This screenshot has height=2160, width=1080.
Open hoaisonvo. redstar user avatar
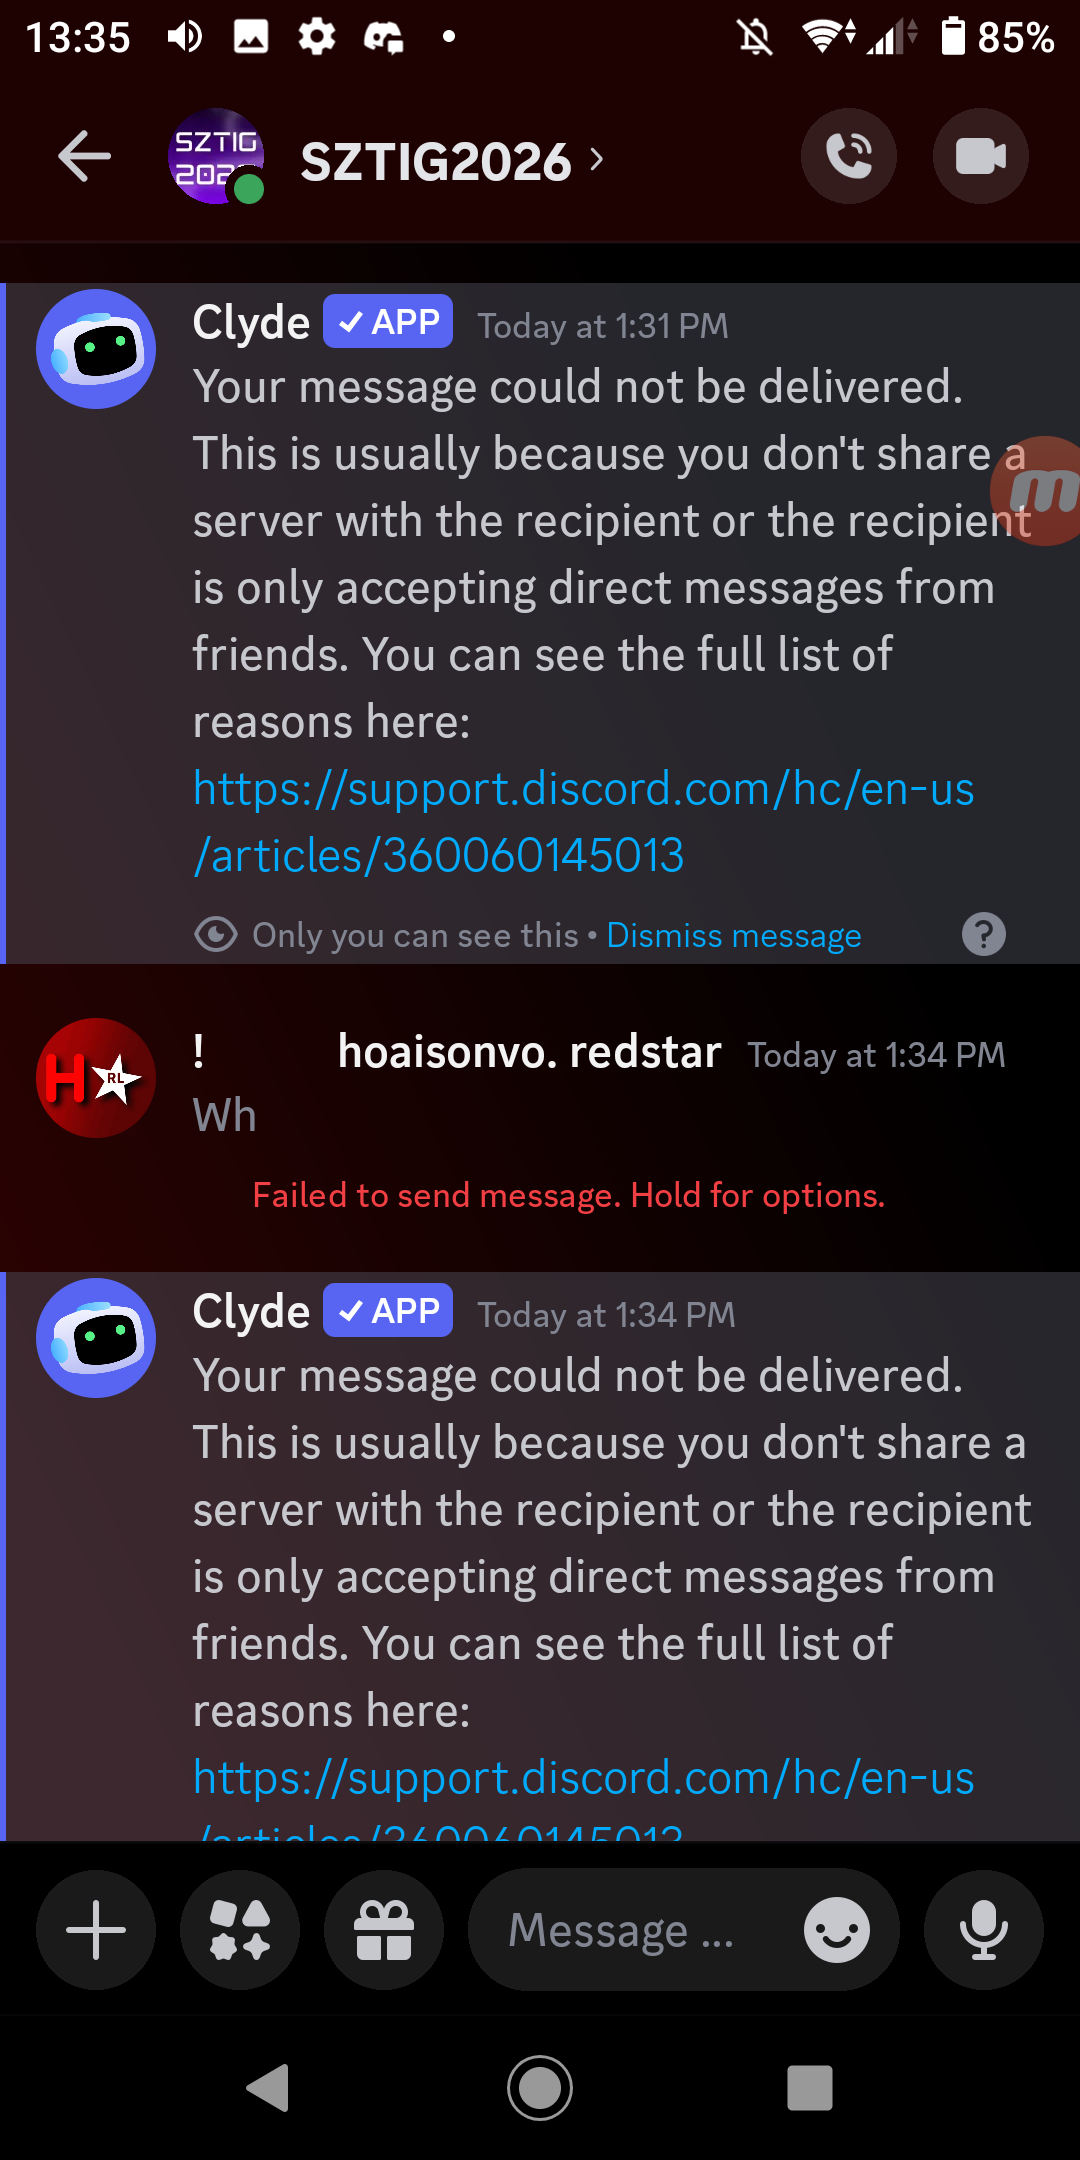(x=96, y=1078)
